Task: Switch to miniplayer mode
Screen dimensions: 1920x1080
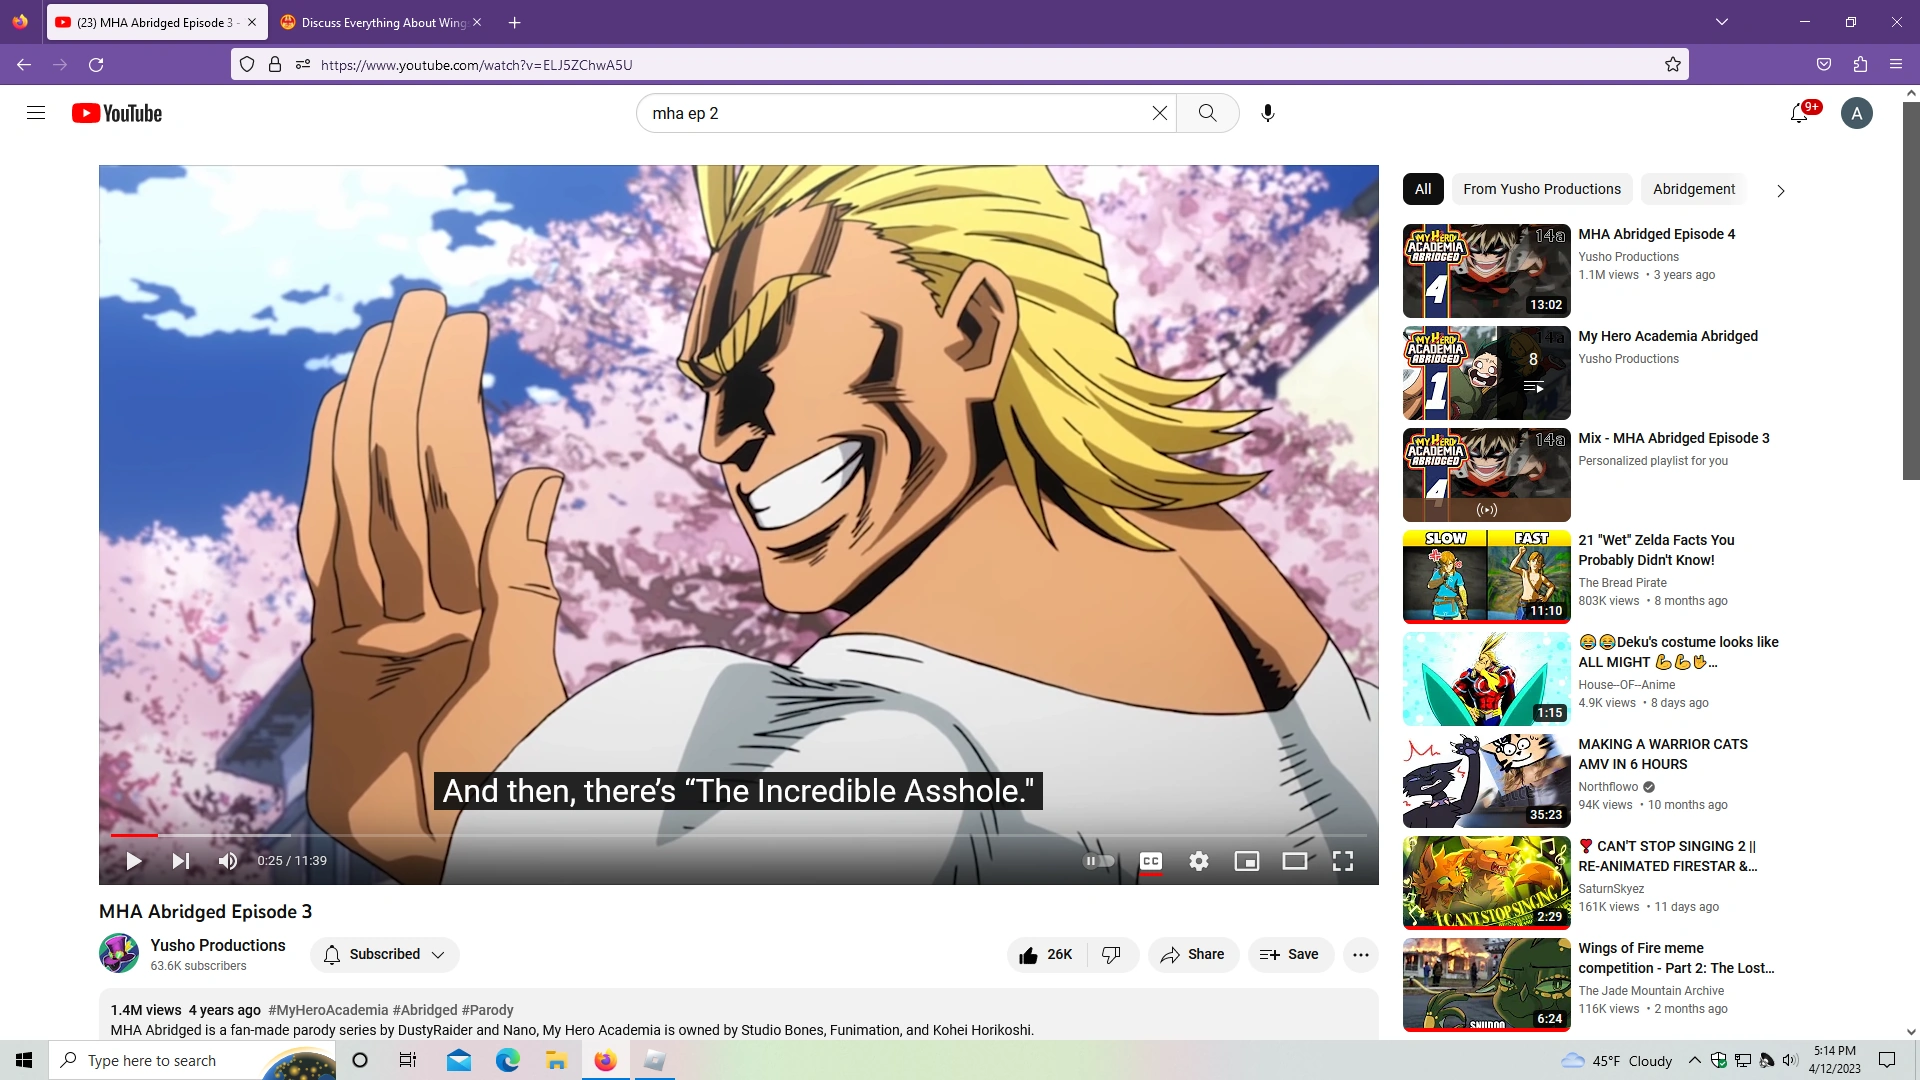Action: click(1247, 860)
